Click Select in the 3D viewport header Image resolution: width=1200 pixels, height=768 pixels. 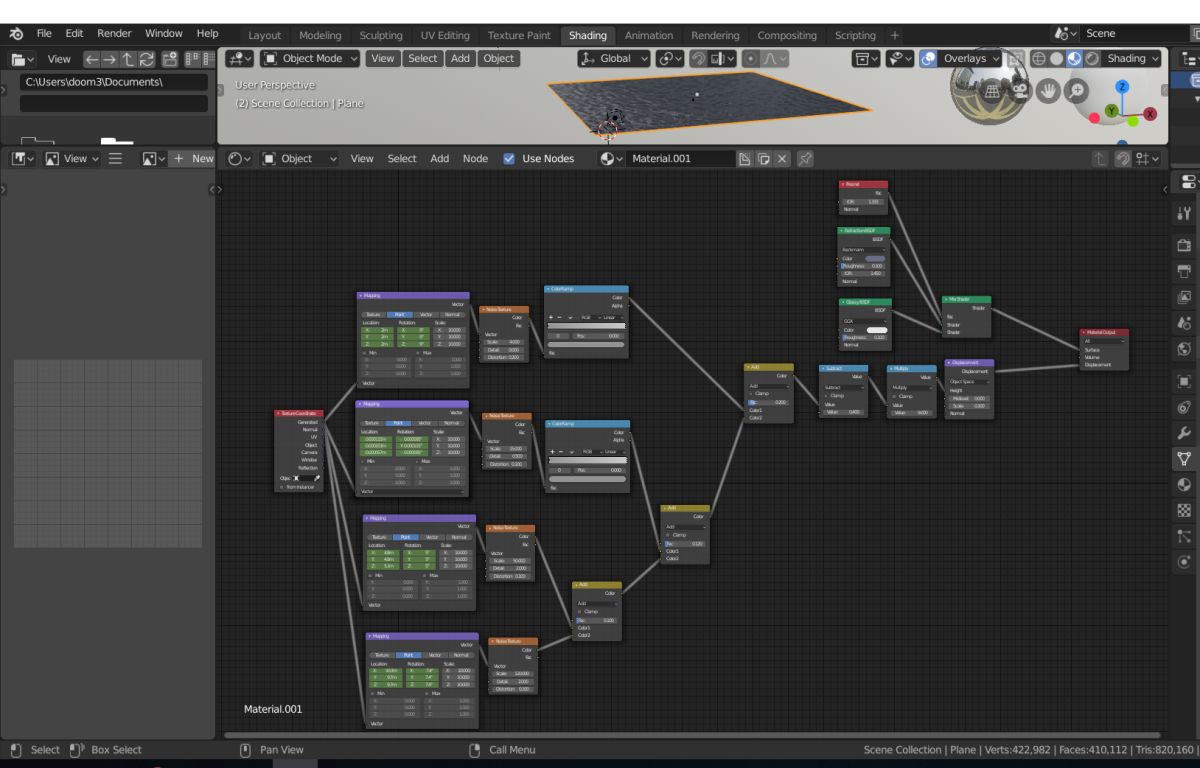[423, 59]
